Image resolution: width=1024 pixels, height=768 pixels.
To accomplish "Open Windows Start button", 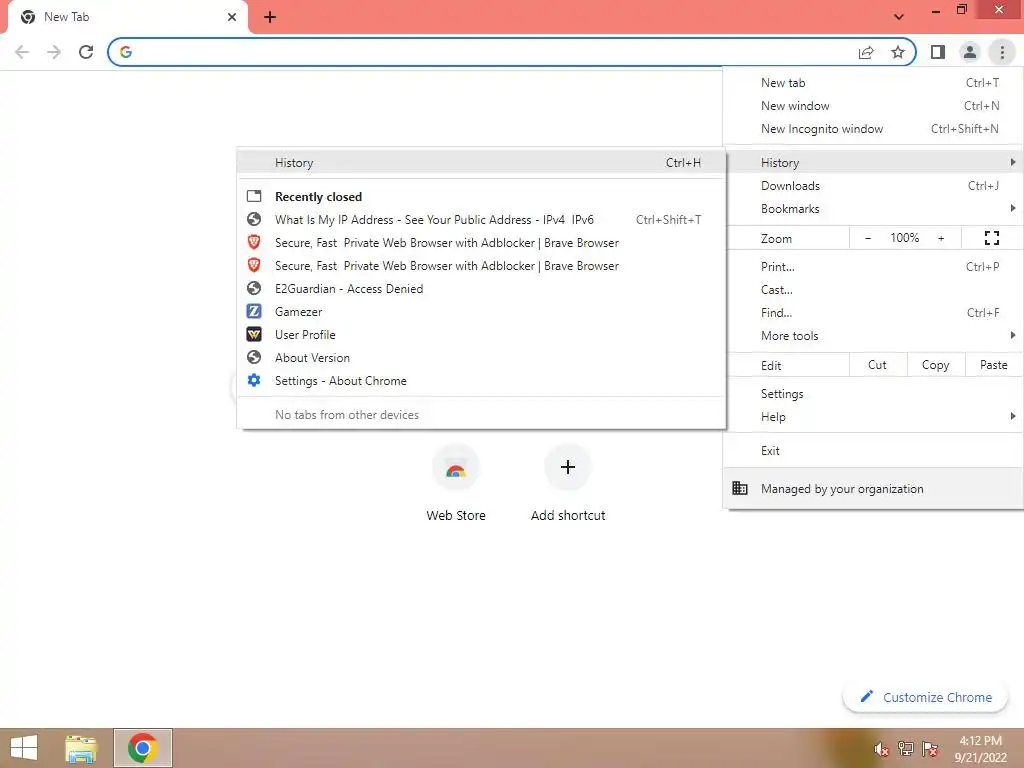I will point(24,748).
